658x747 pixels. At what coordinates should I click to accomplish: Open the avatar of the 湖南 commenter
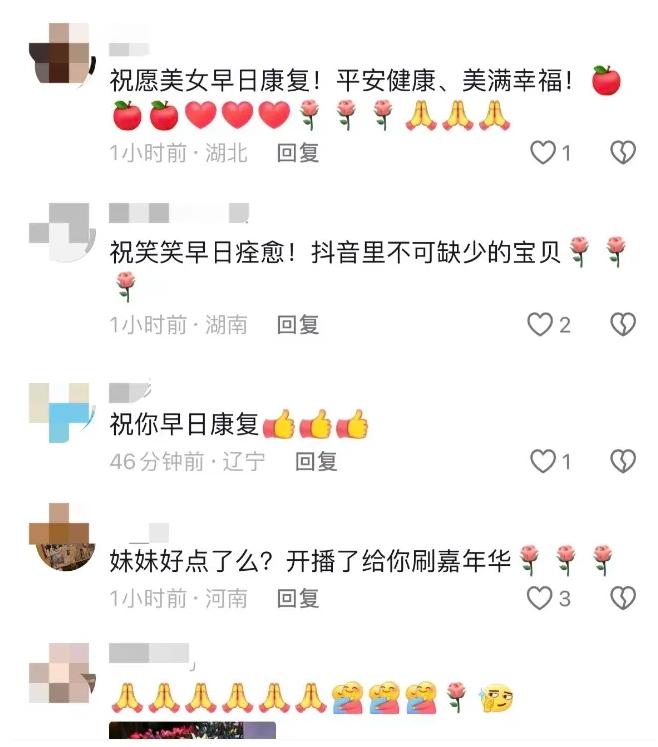pos(62,232)
